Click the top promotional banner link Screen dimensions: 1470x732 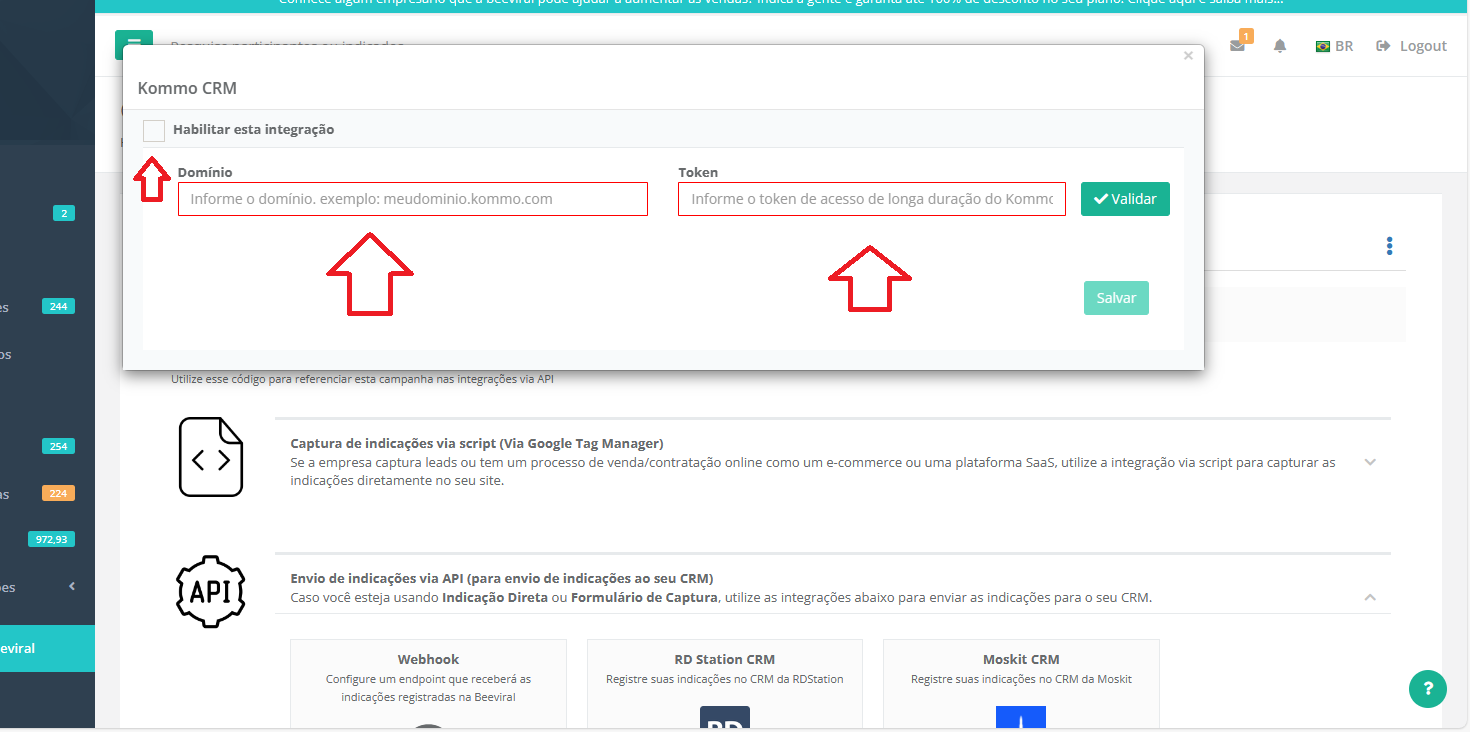click(781, 4)
